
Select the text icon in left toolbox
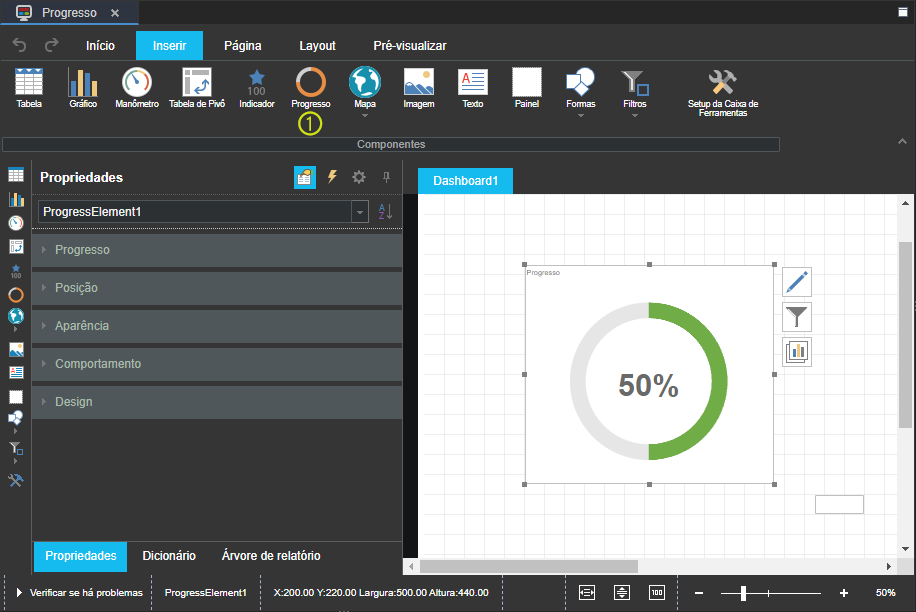pyautogui.click(x=16, y=373)
